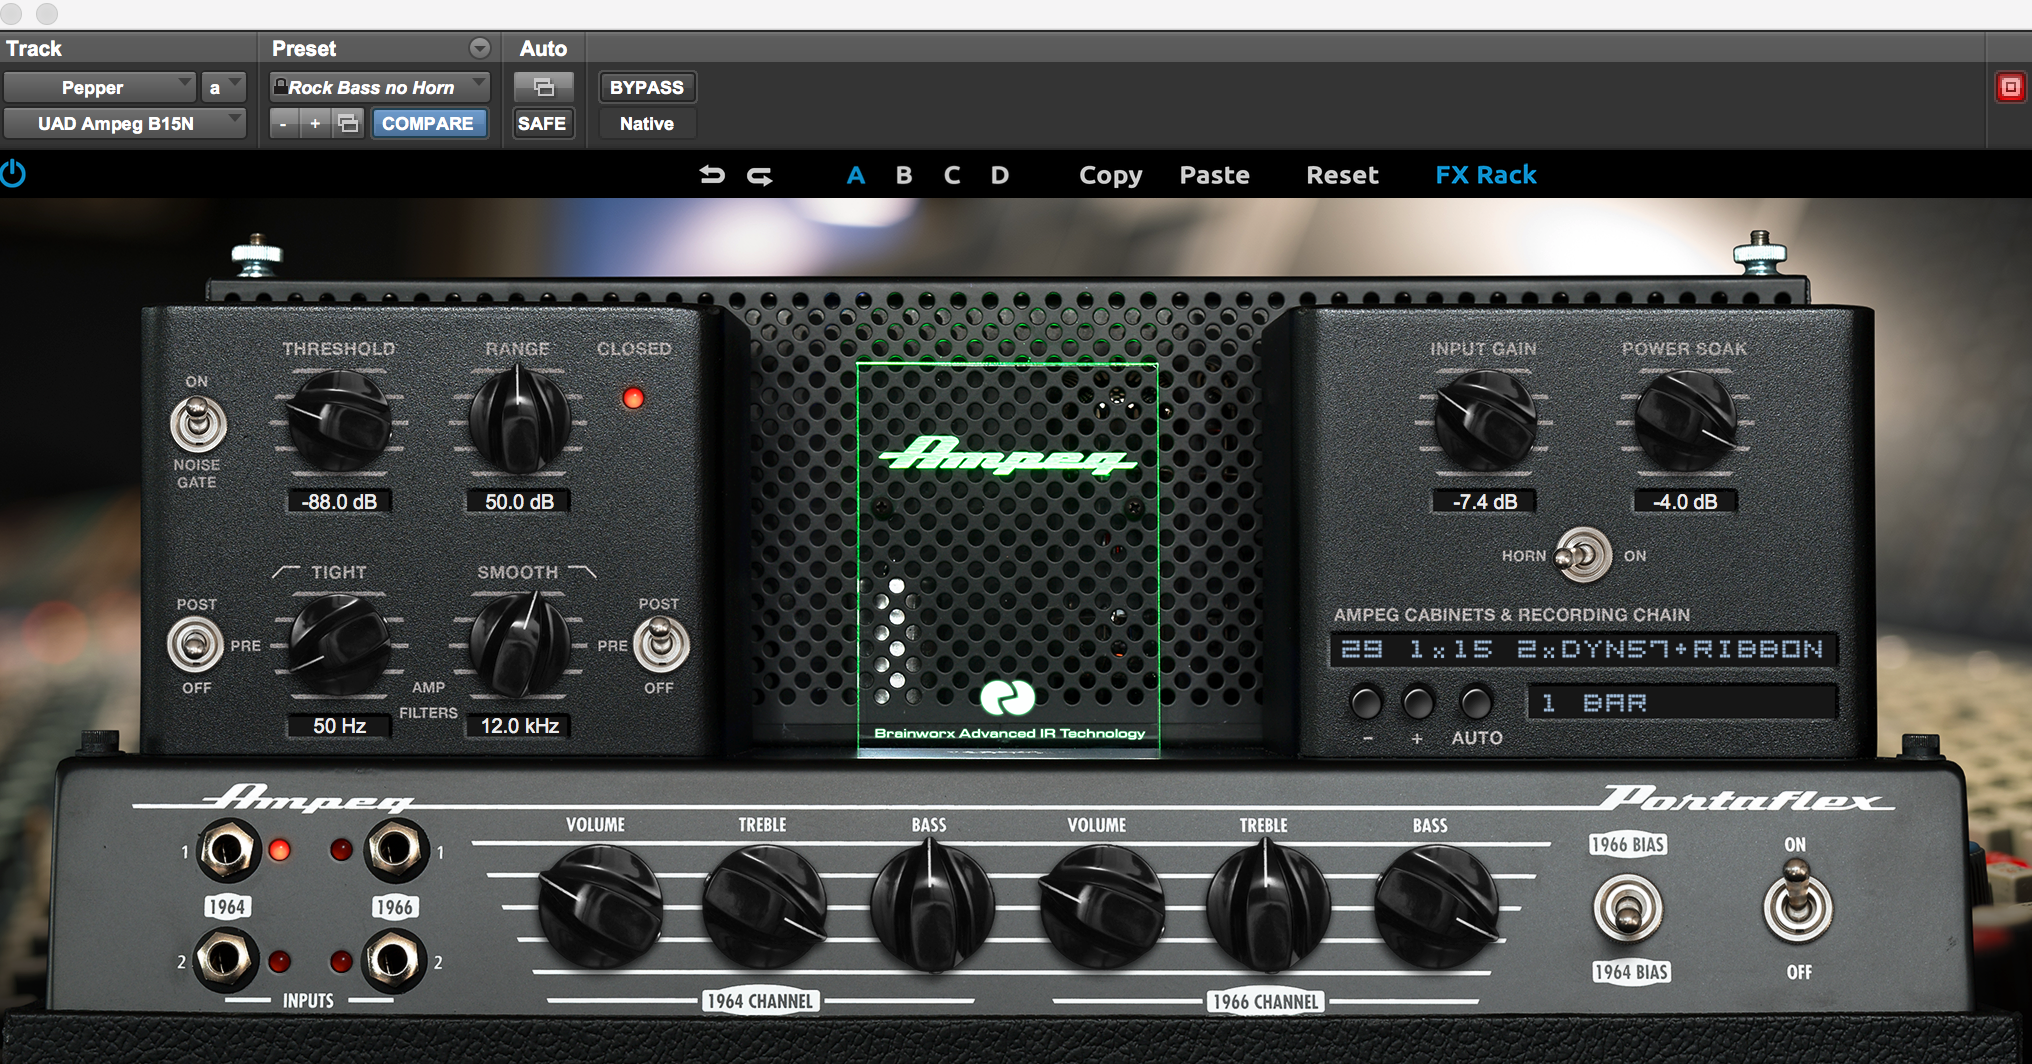Image resolution: width=2032 pixels, height=1064 pixels.
Task: Toggle the HORN ON switch
Action: pyautogui.click(x=1583, y=555)
